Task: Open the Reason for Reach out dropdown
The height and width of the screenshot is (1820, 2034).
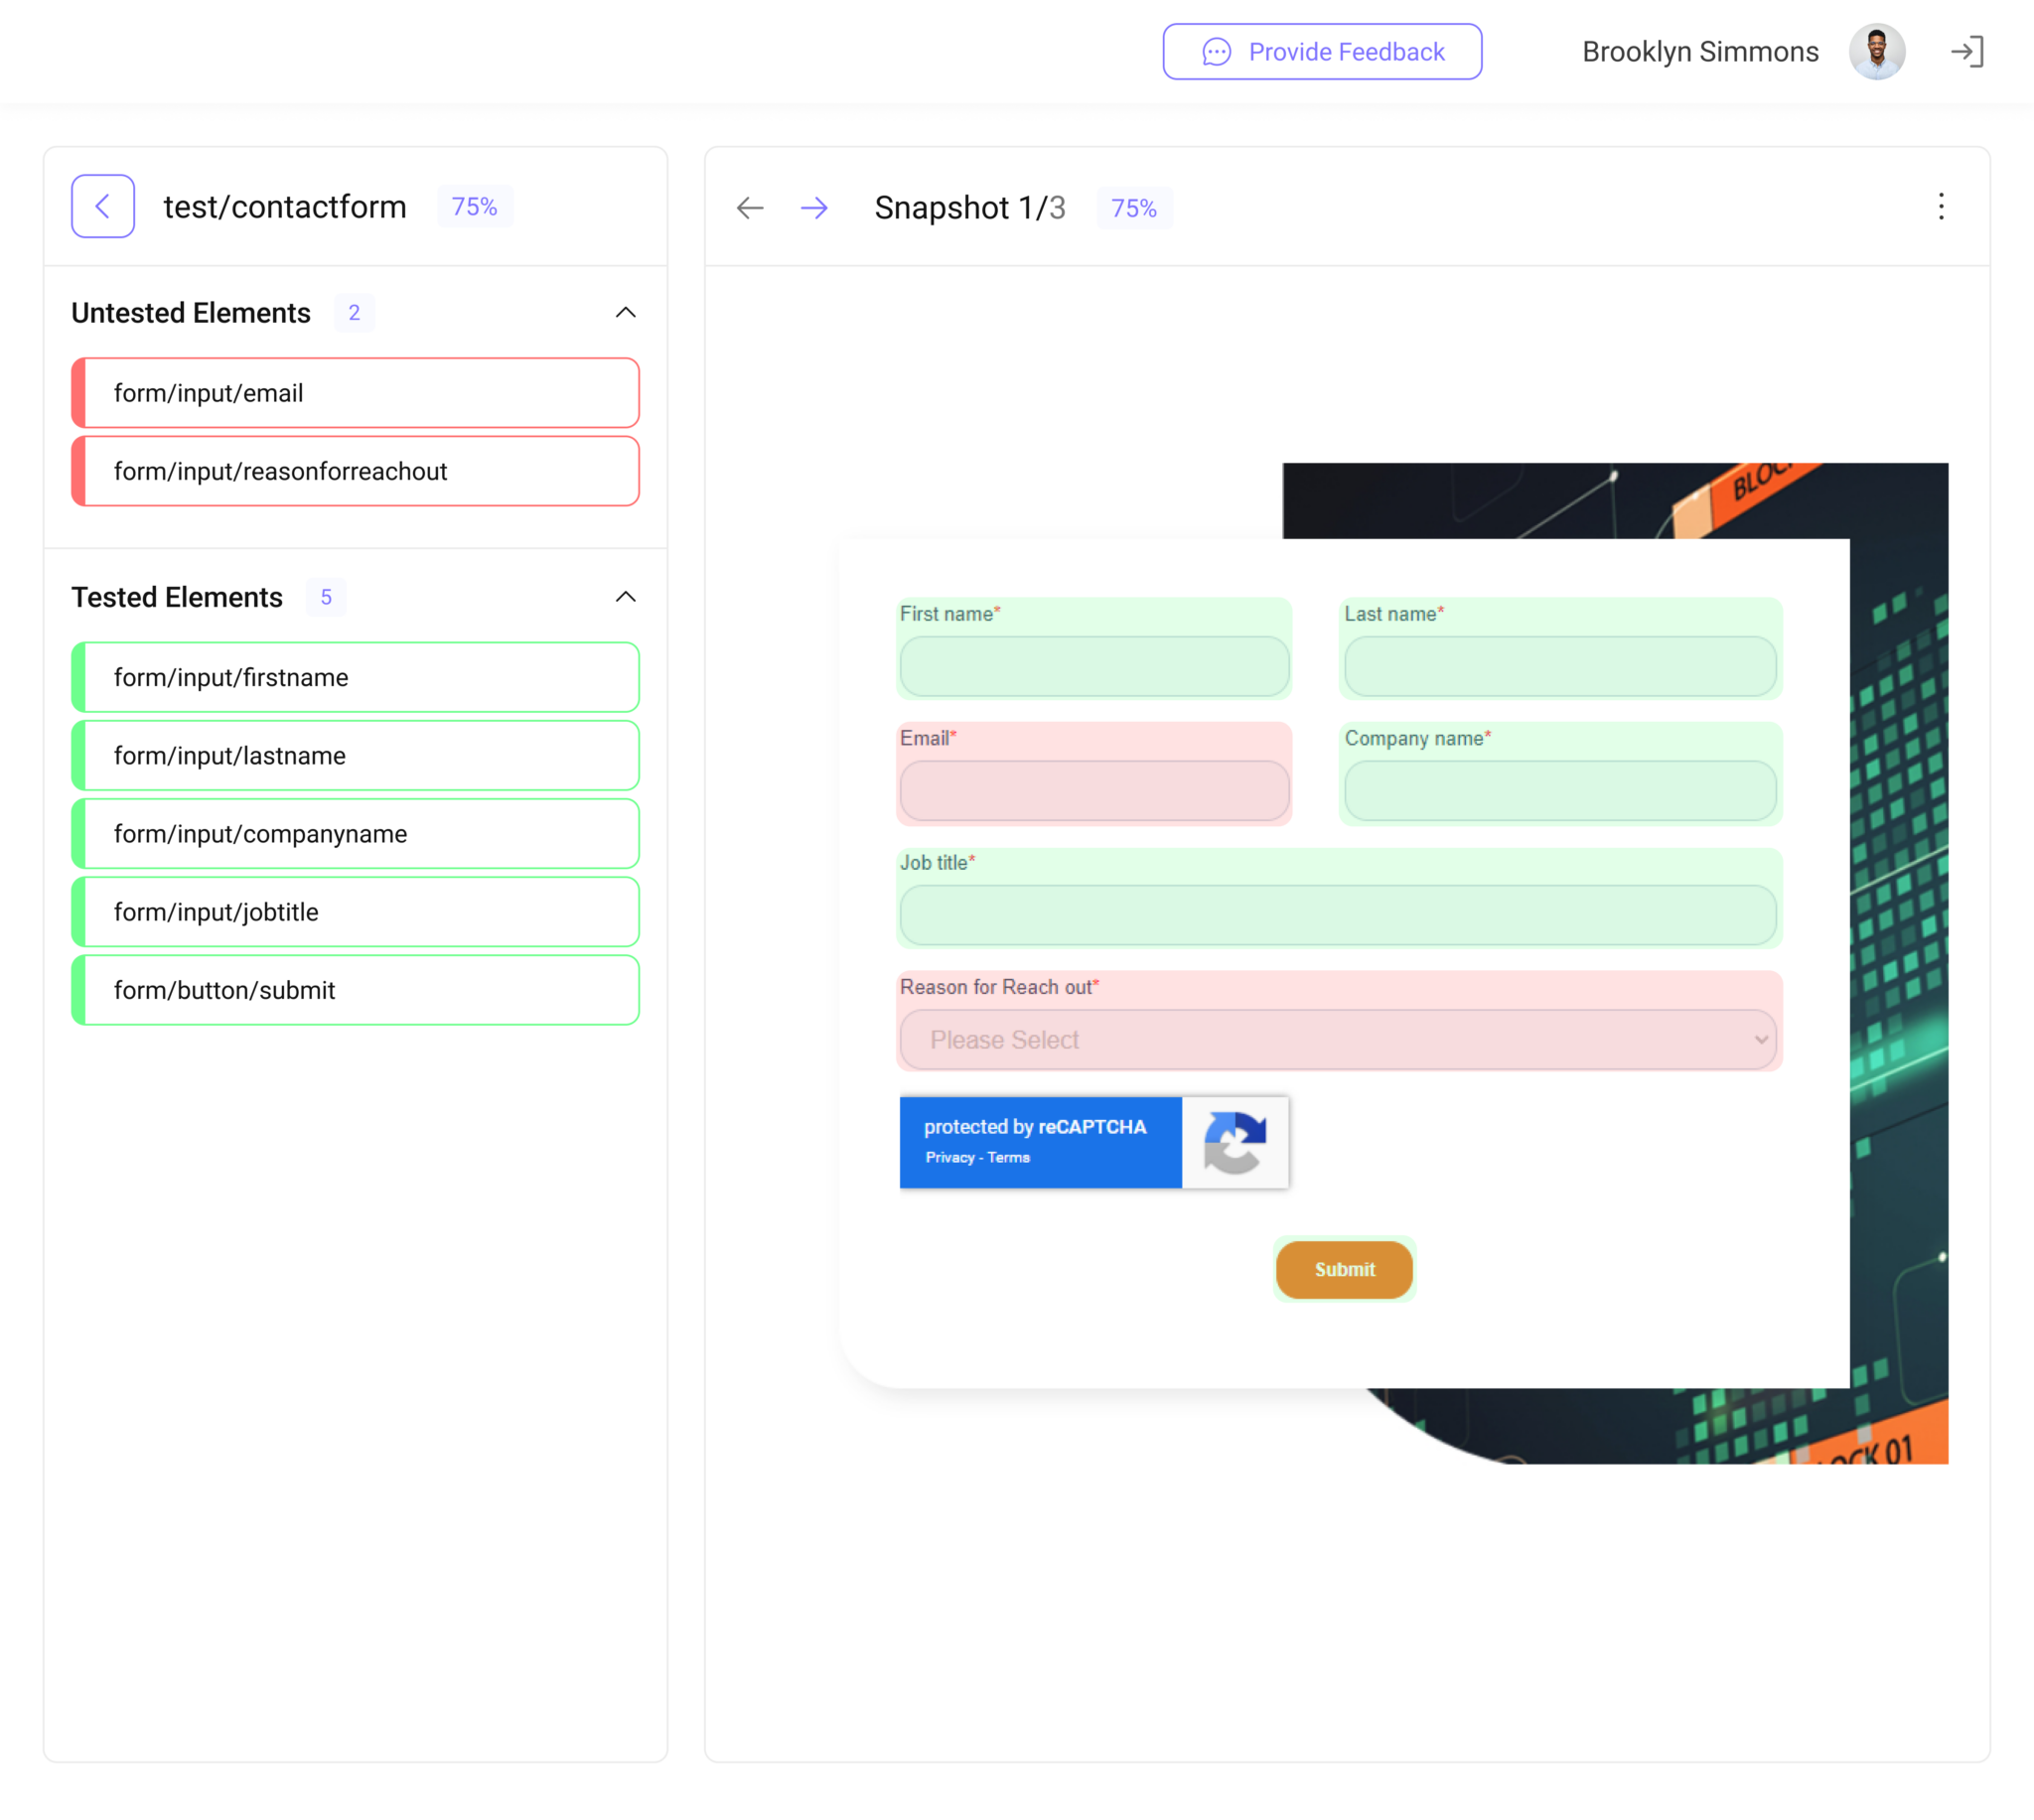Action: [1338, 1040]
